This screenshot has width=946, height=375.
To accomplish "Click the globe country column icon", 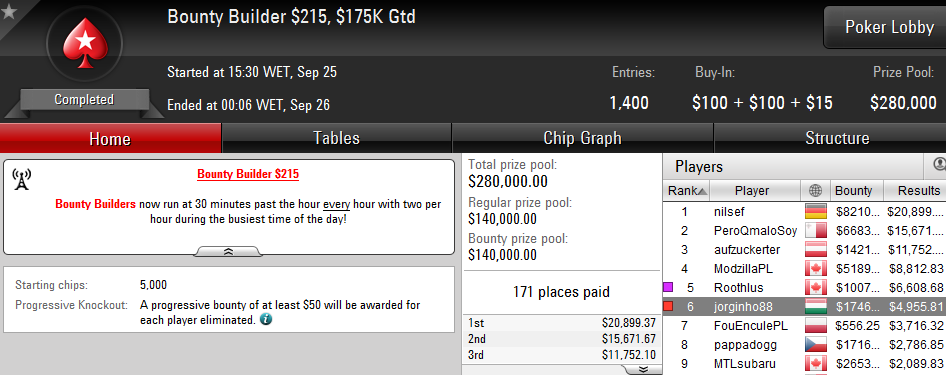I will coord(815,191).
